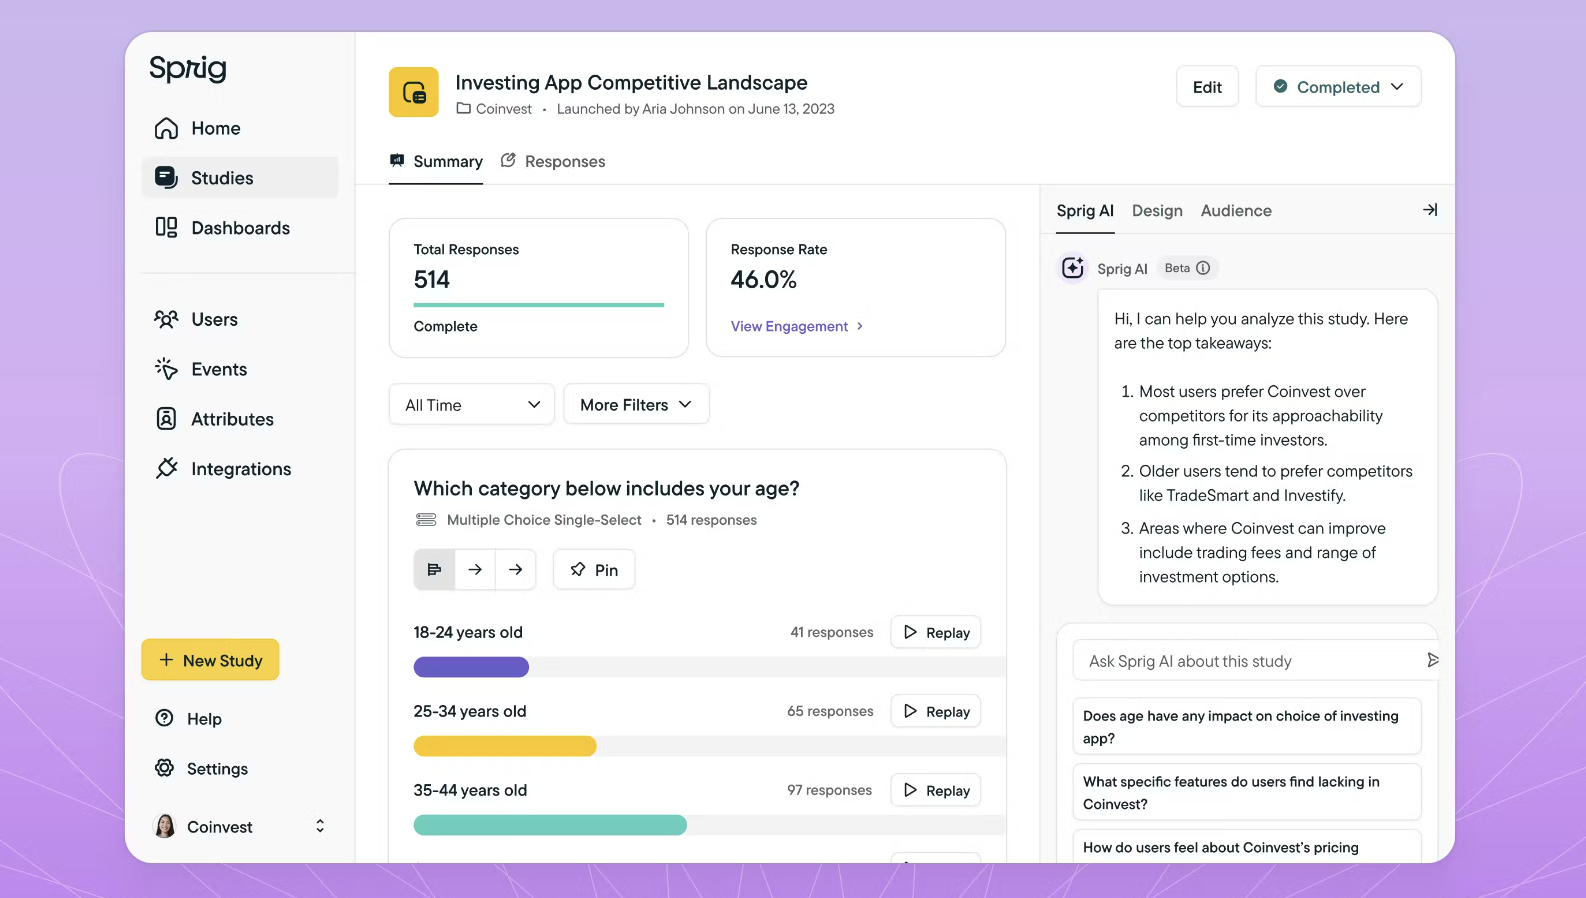The height and width of the screenshot is (898, 1586).
Task: Send the Sprig AI question
Action: coord(1432,660)
